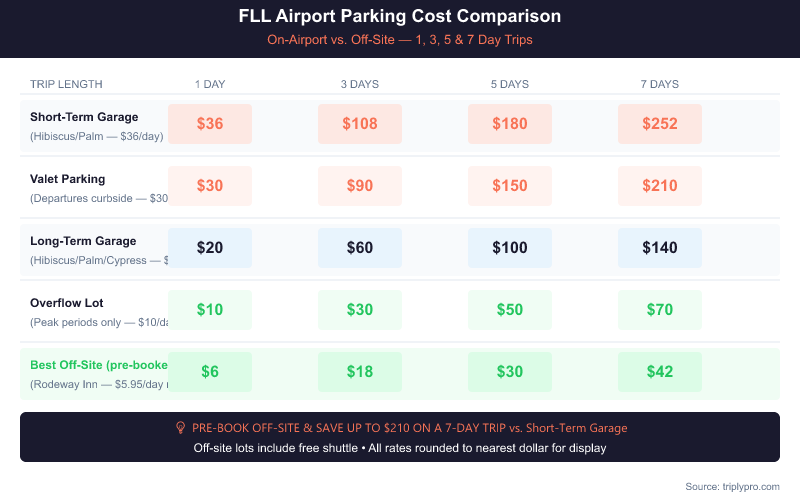Click the $100 Long-Term 5-day price cell

pyautogui.click(x=510, y=248)
